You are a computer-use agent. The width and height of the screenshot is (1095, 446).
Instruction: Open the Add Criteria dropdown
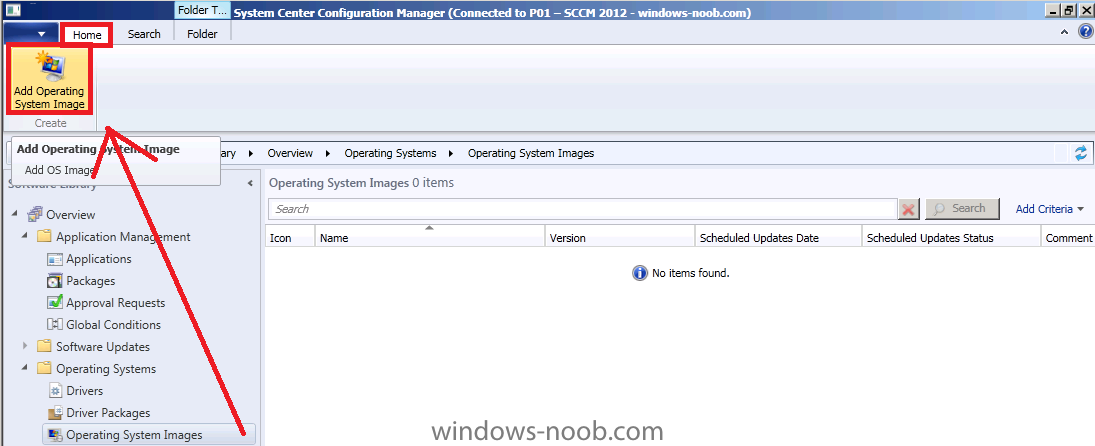tap(1050, 209)
